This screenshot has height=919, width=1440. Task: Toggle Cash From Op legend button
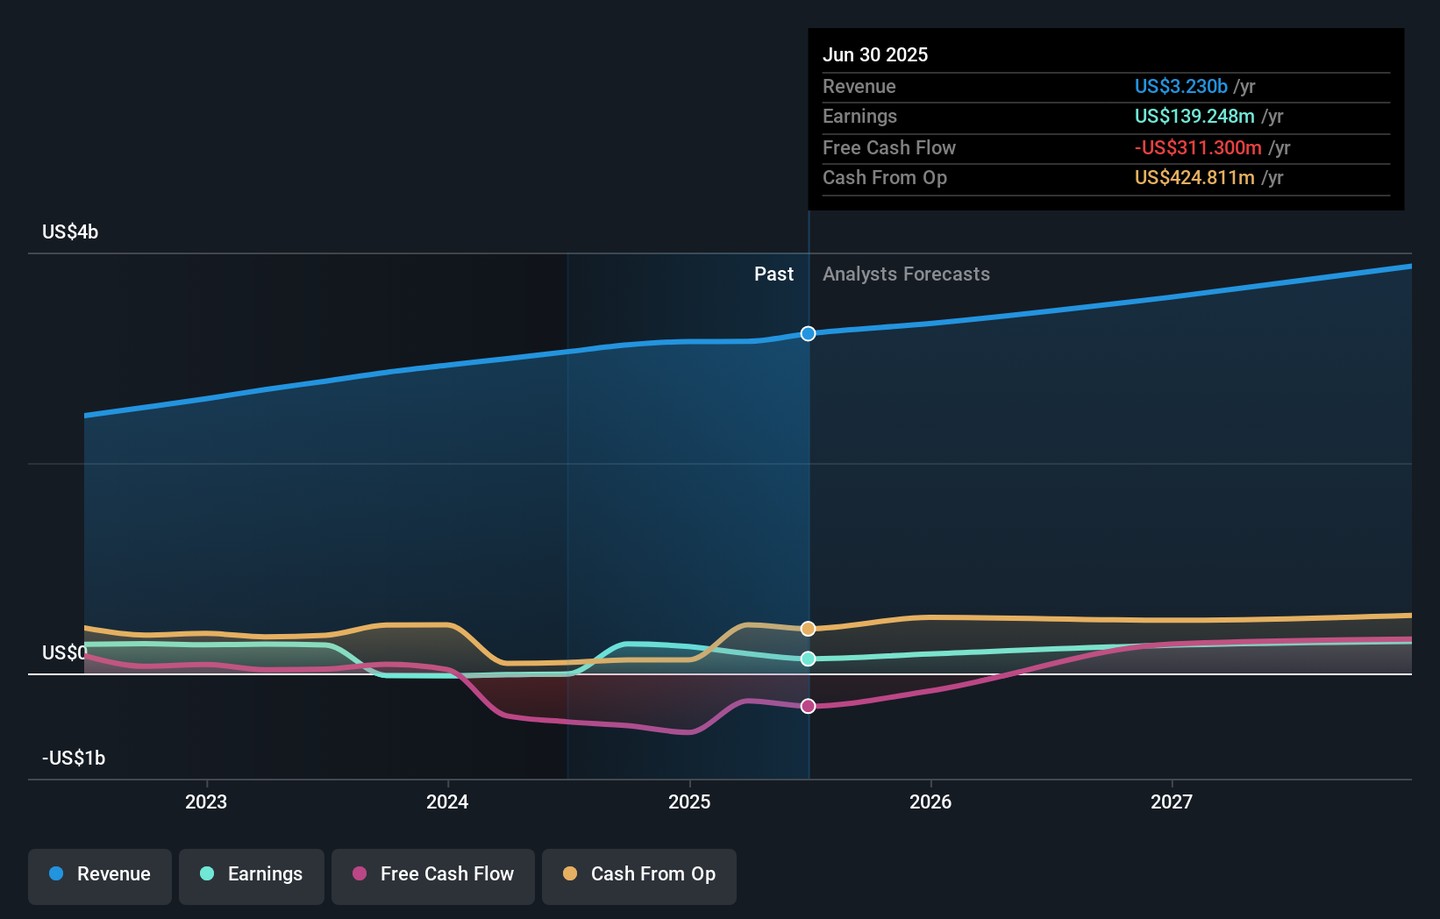[639, 874]
